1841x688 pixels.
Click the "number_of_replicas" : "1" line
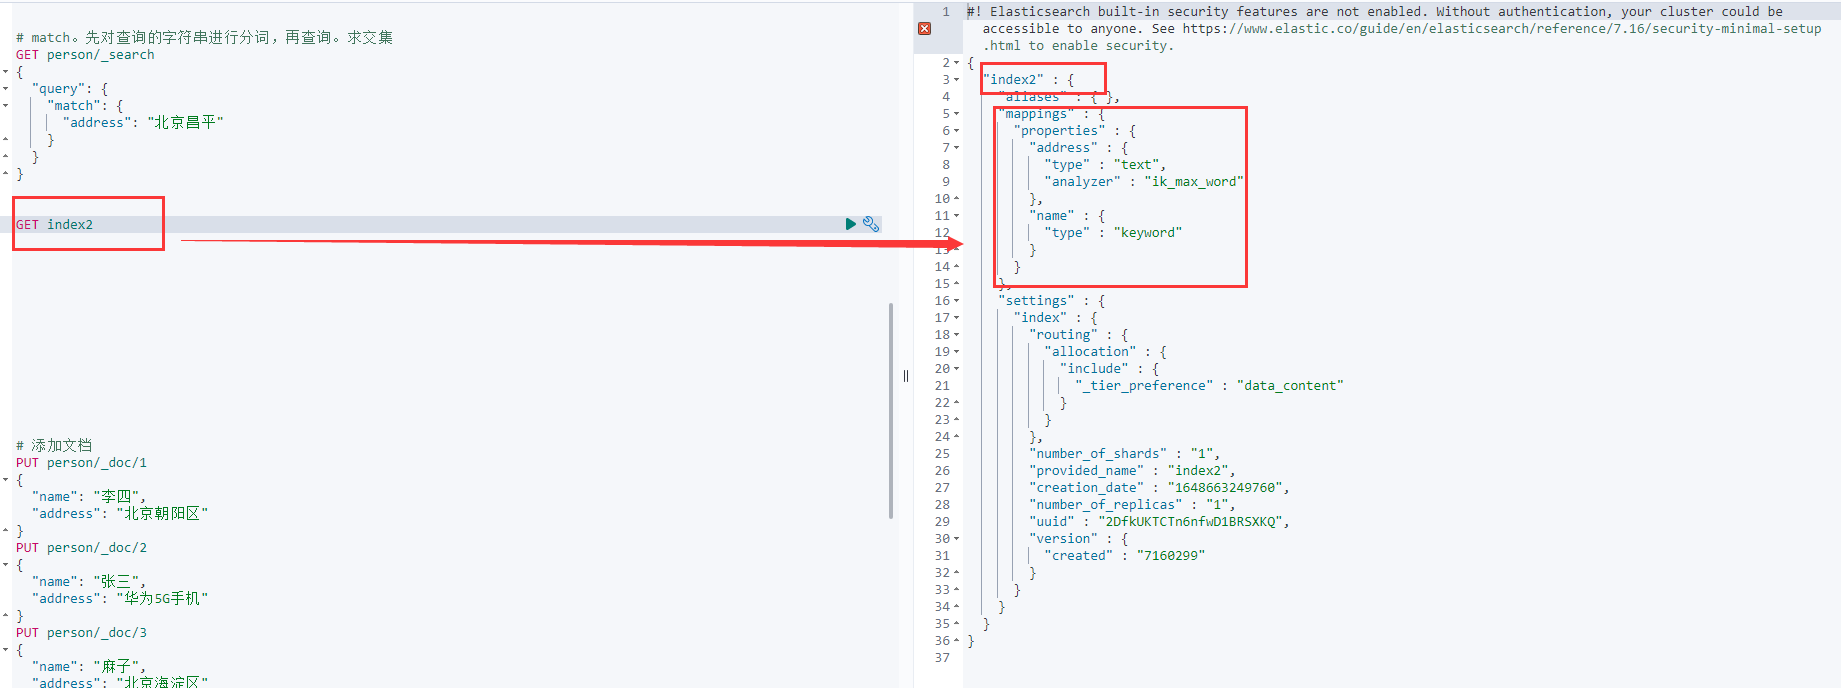coord(1132,504)
